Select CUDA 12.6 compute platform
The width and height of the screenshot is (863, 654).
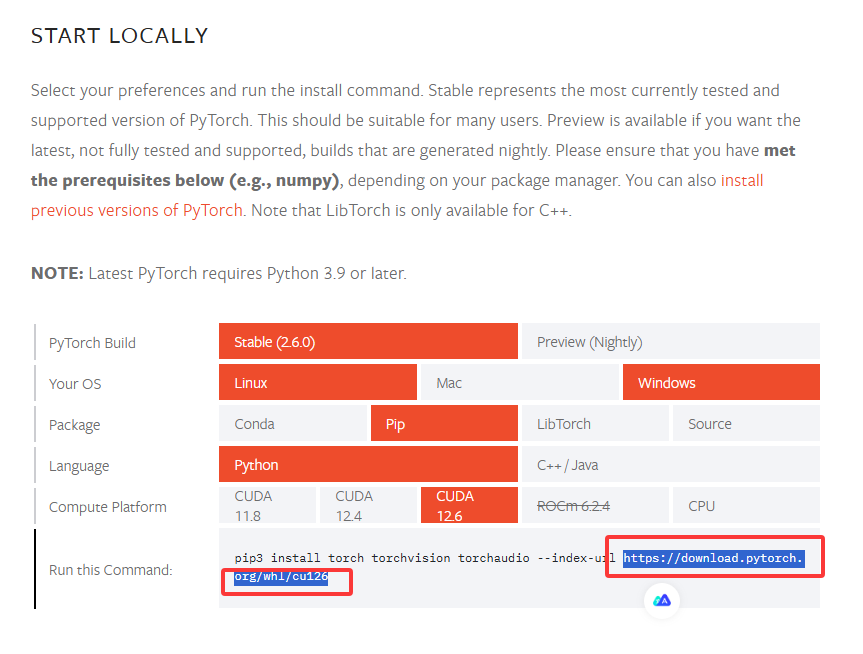[469, 504]
